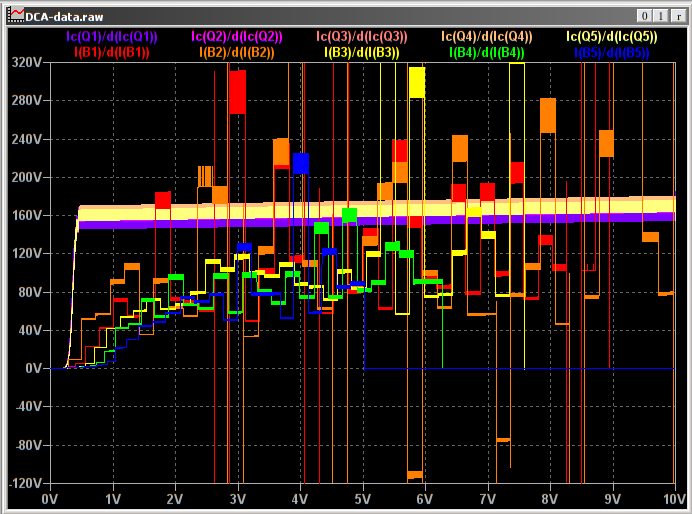Select the I(B5)/d(I(B5)) trace label

[612, 53]
